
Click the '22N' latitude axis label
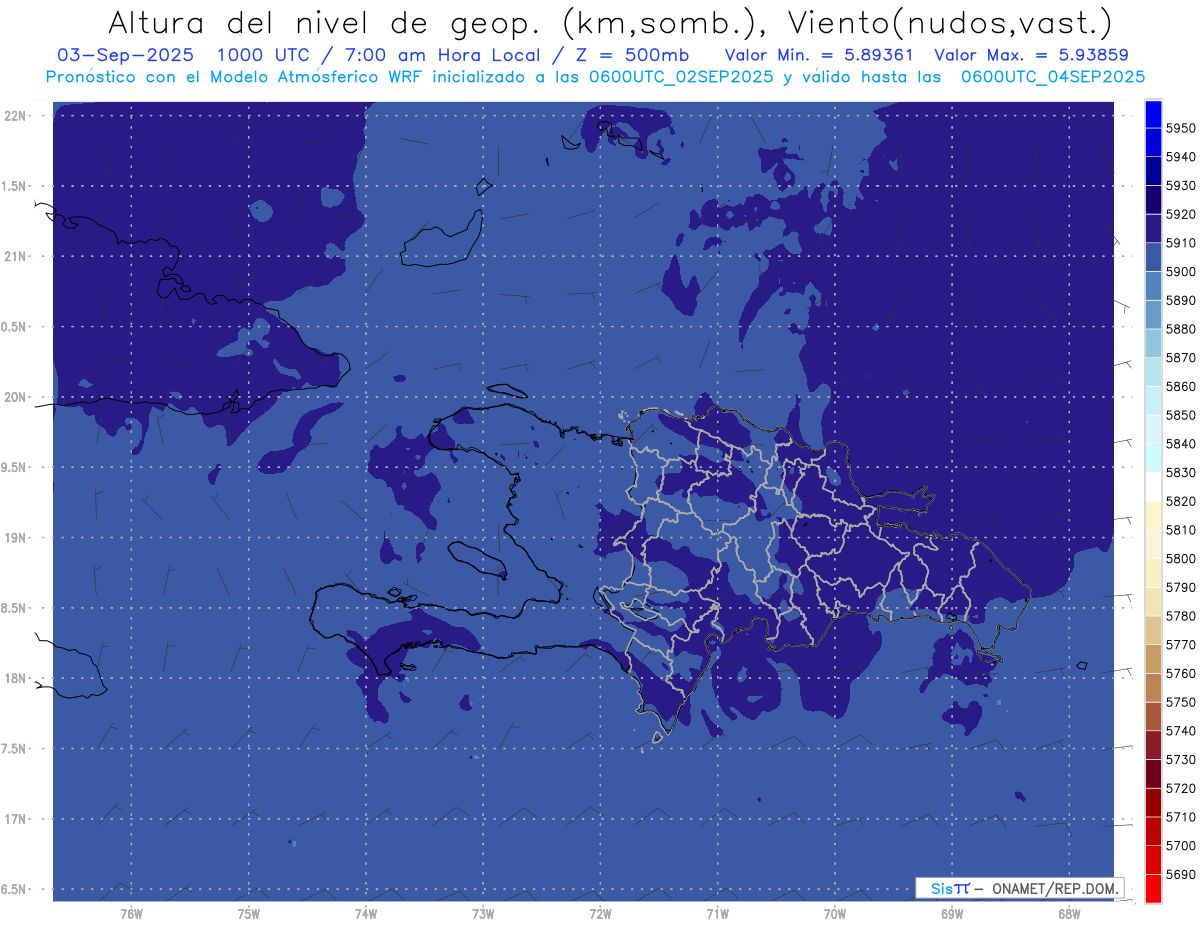pos(14,116)
